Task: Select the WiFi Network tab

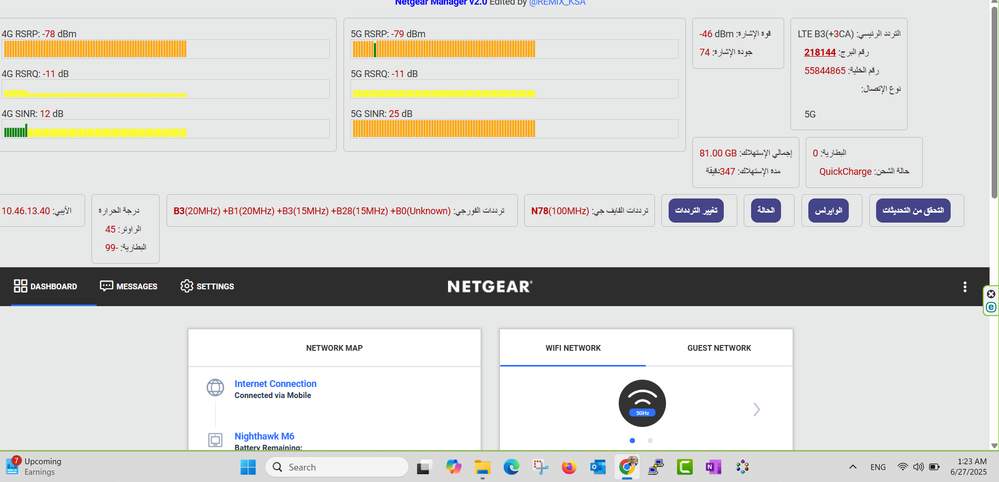Action: coord(572,348)
